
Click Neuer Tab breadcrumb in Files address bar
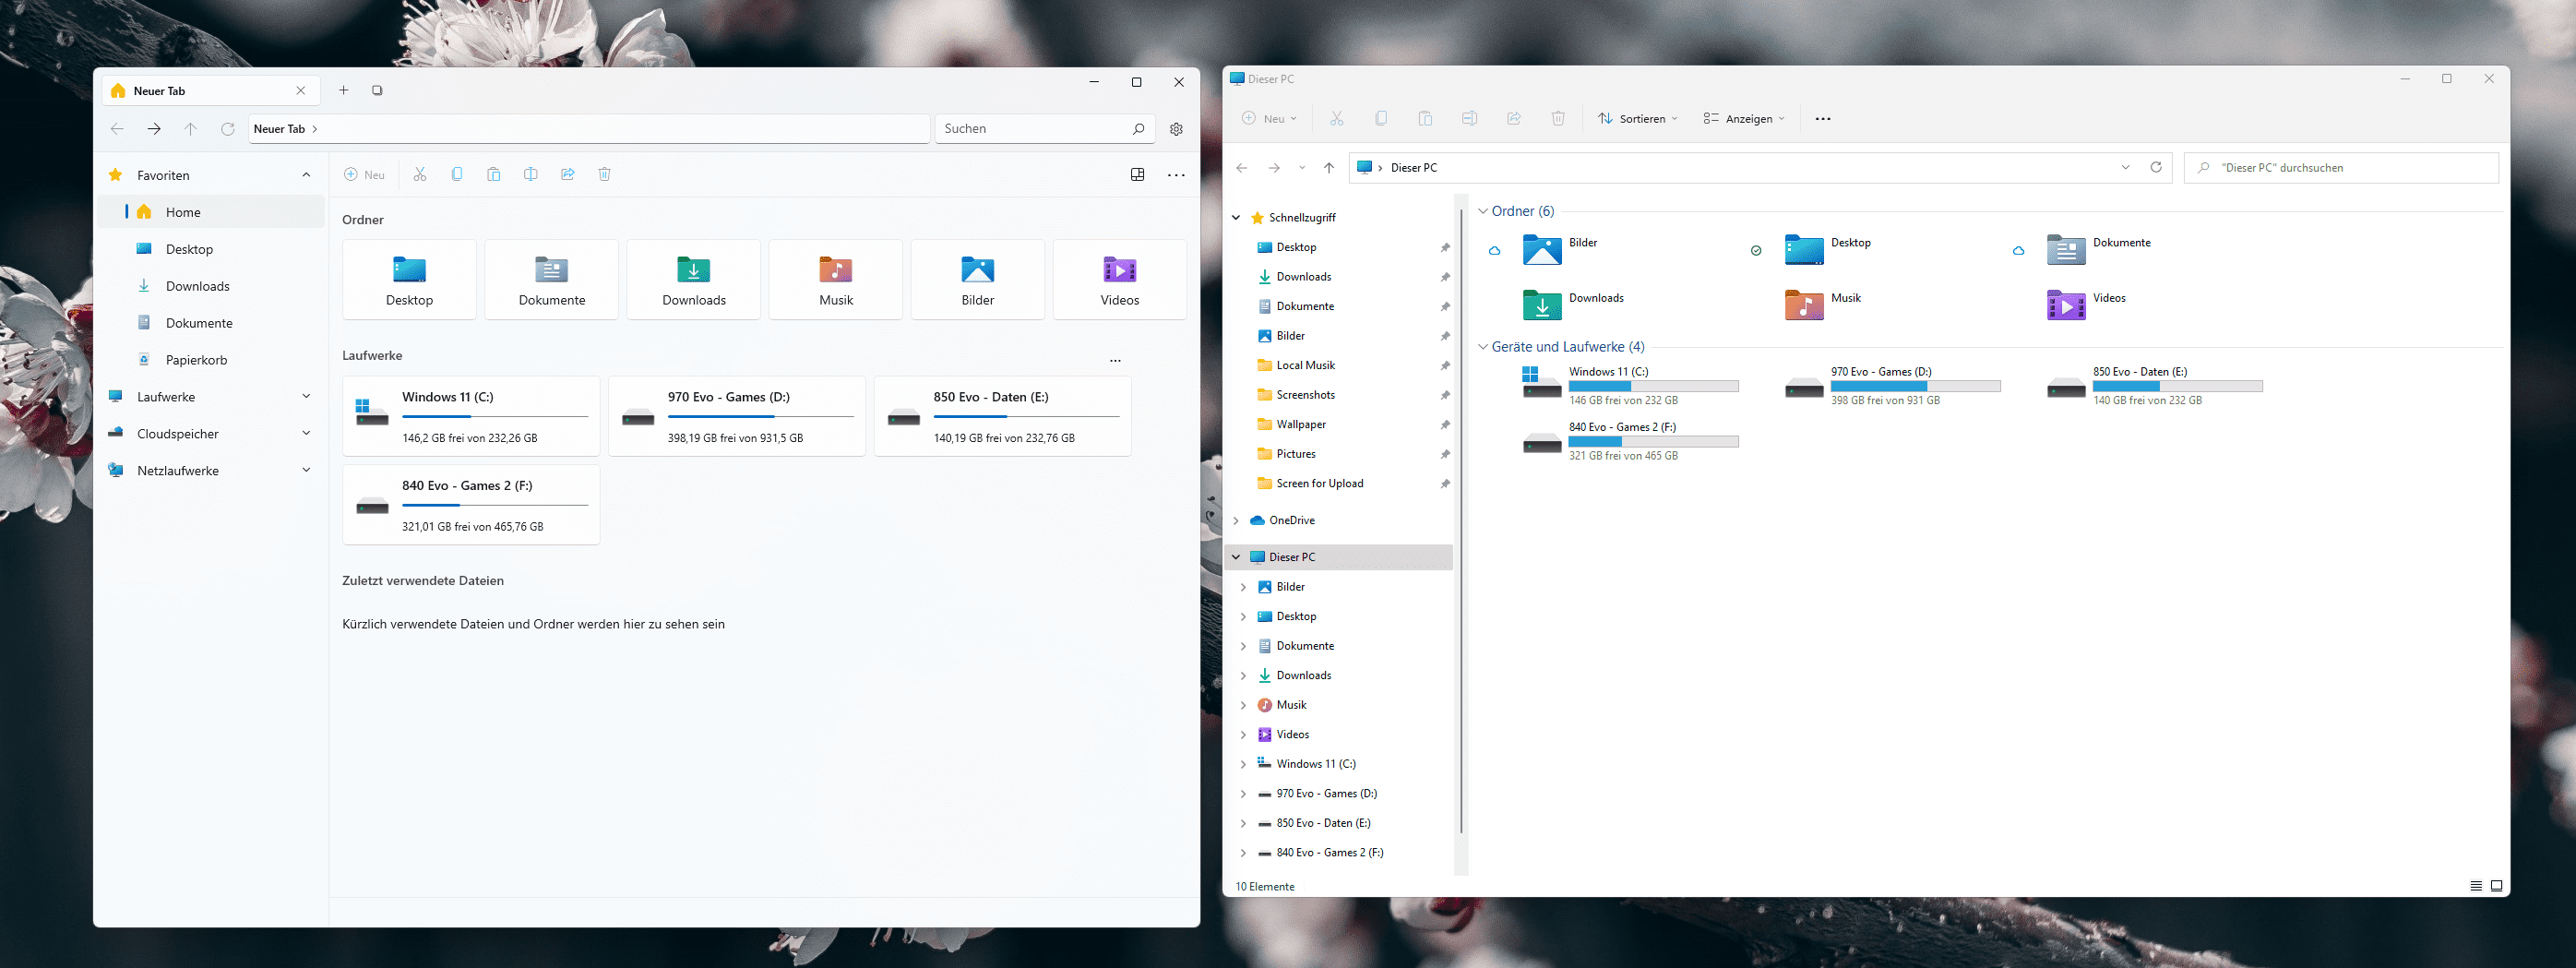tap(279, 129)
